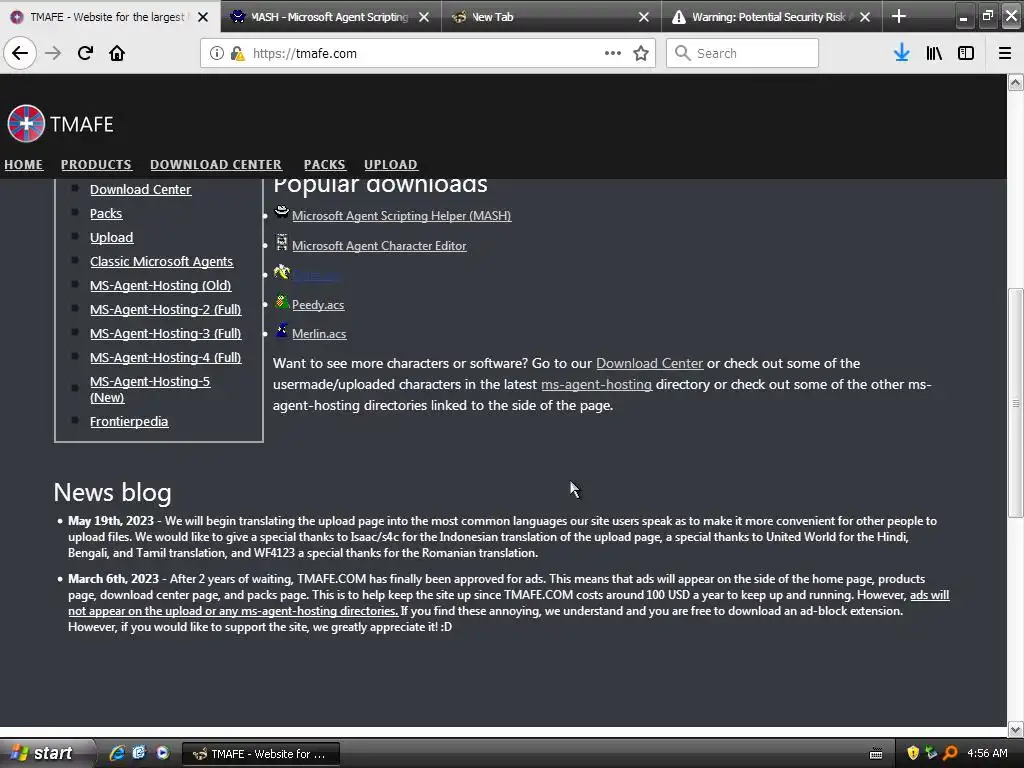
Task: Click the banana character icon
Action: 281,272
